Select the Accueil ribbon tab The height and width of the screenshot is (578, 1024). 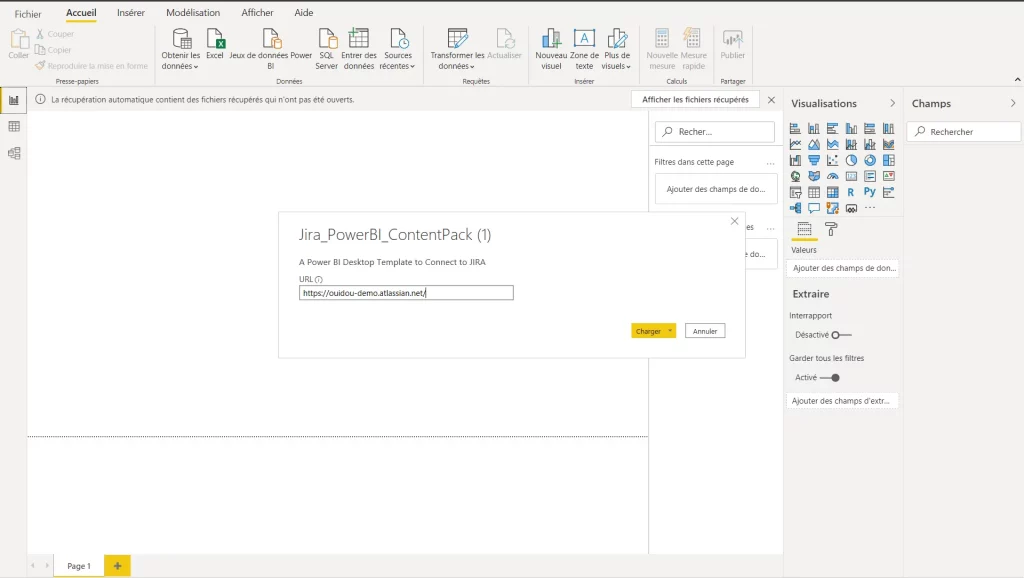[81, 12]
